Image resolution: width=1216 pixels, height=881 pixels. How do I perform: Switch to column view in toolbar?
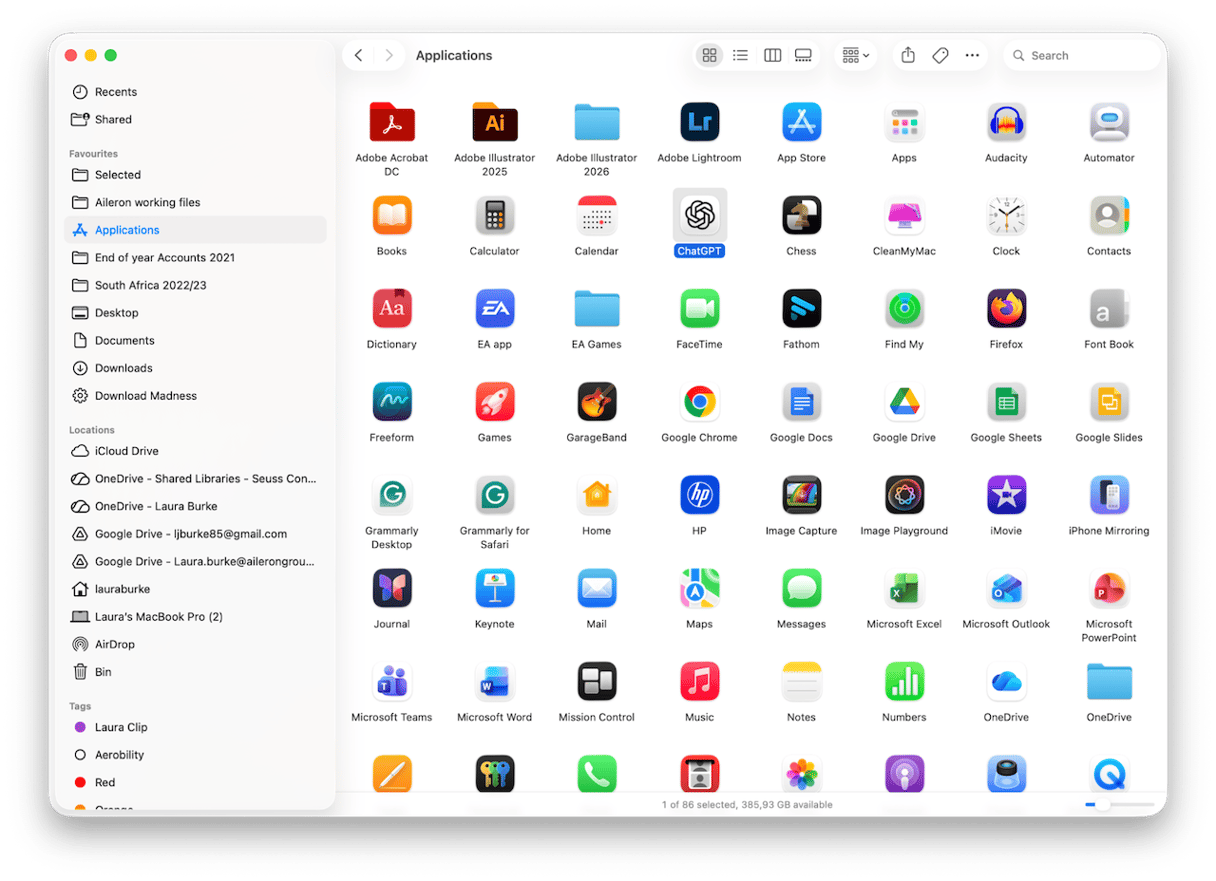point(772,55)
